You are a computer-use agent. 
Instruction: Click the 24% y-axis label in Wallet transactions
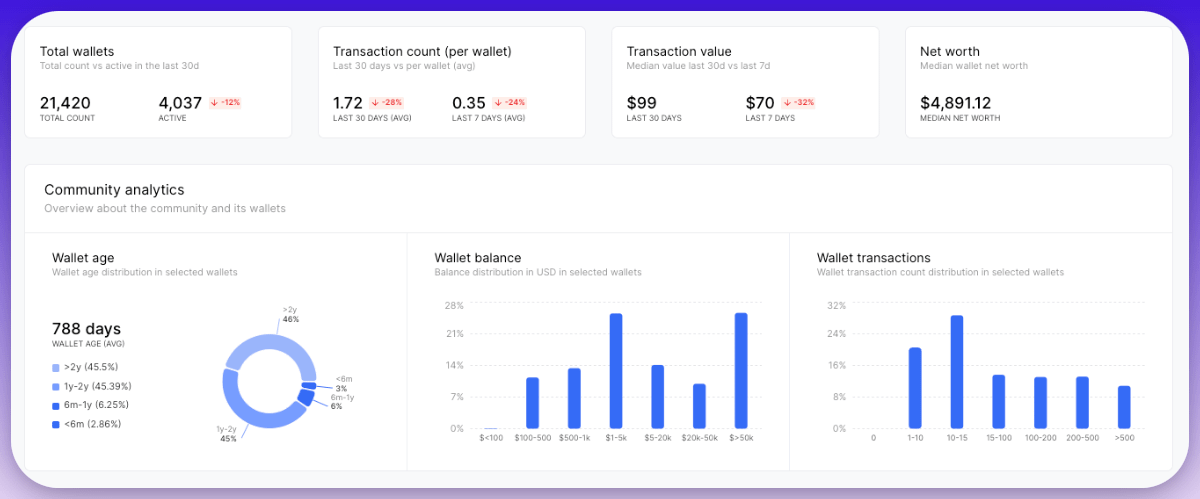coord(837,333)
